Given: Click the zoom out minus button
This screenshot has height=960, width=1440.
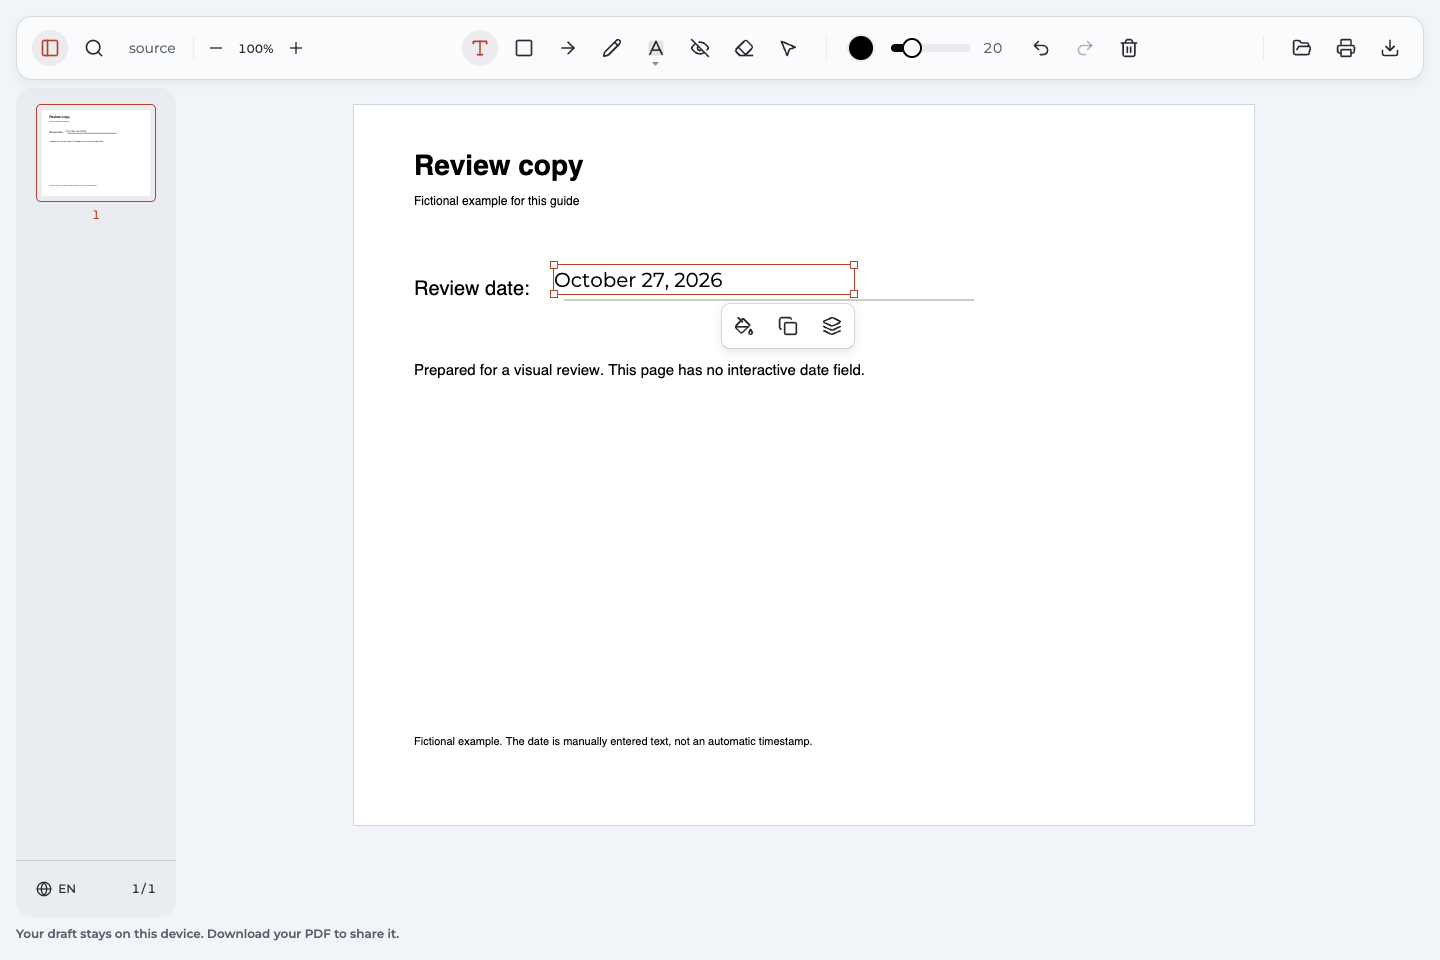Looking at the screenshot, I should (216, 48).
